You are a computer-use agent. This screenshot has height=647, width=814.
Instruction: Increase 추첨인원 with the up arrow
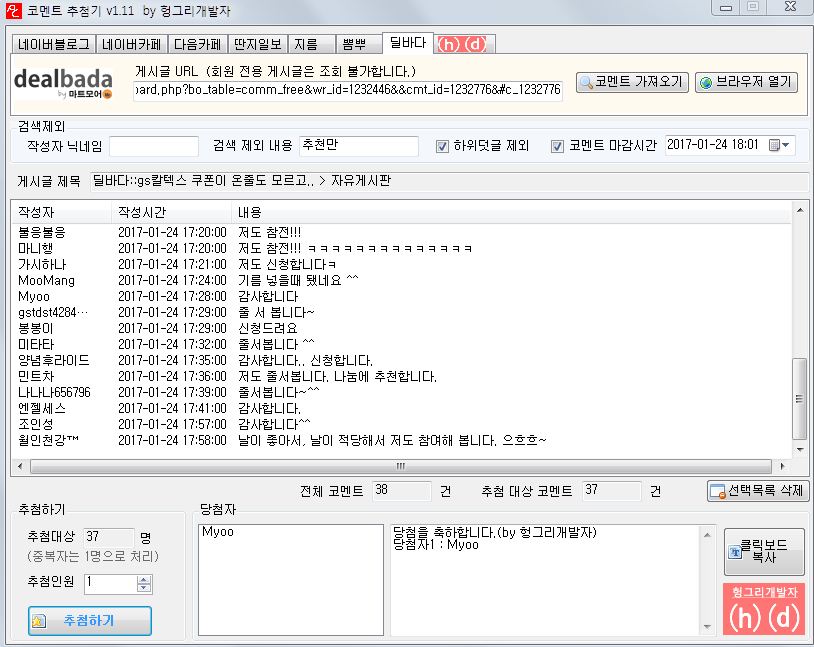pyautogui.click(x=143, y=579)
